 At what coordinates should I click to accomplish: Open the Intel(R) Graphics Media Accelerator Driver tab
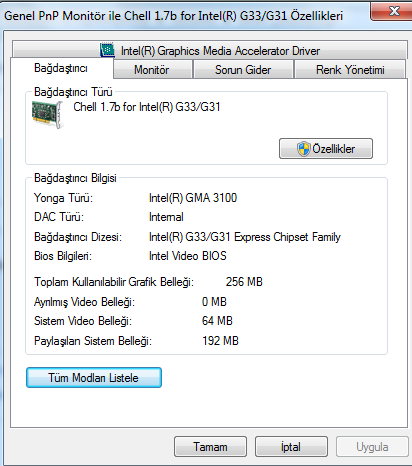[210, 50]
